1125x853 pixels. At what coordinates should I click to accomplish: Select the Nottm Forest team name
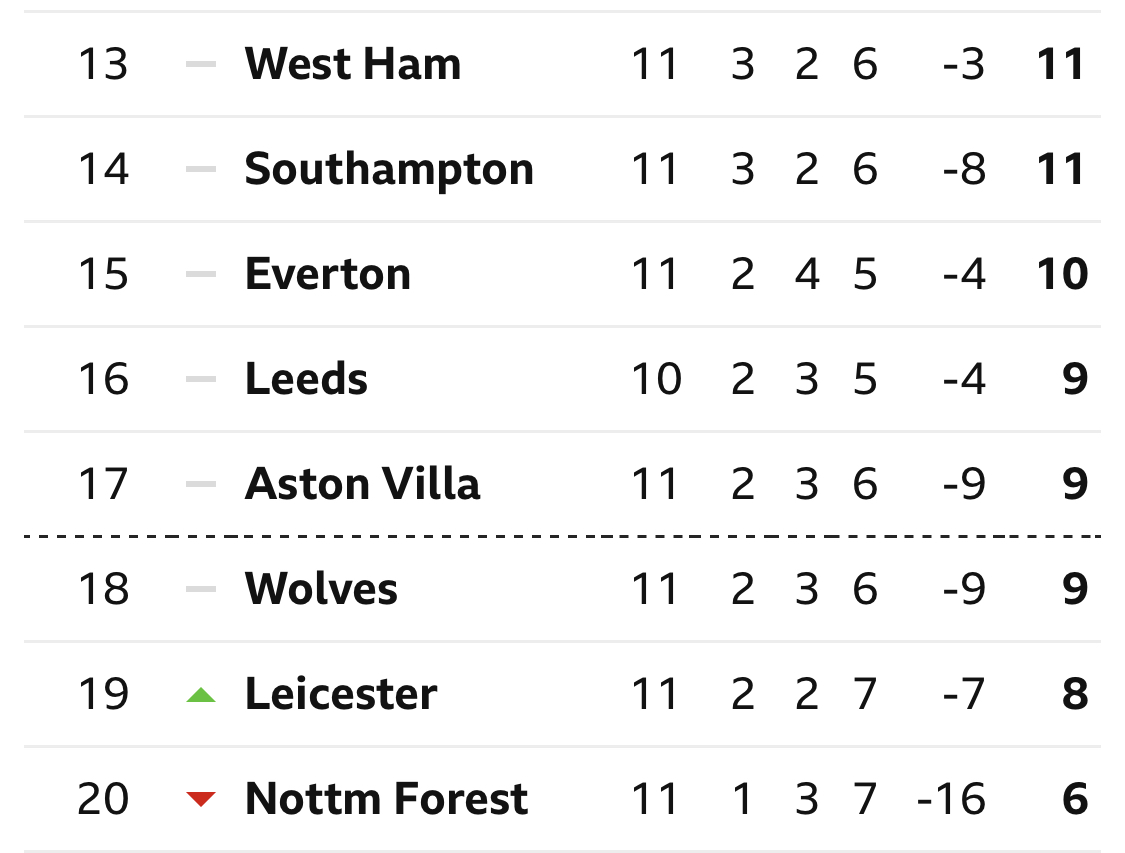pos(386,798)
